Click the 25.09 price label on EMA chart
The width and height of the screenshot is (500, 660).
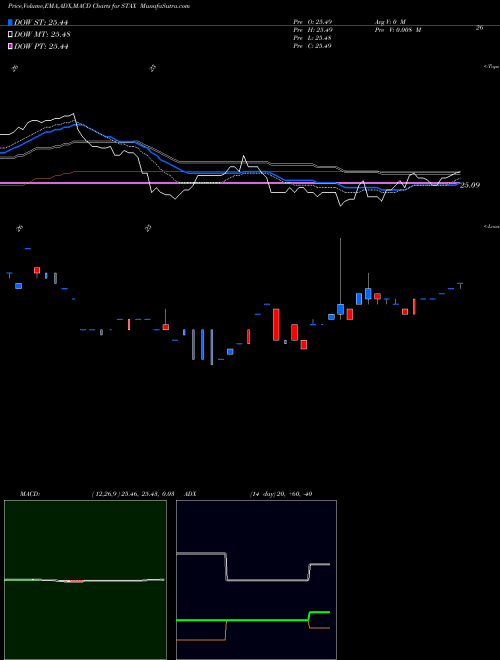coord(470,185)
